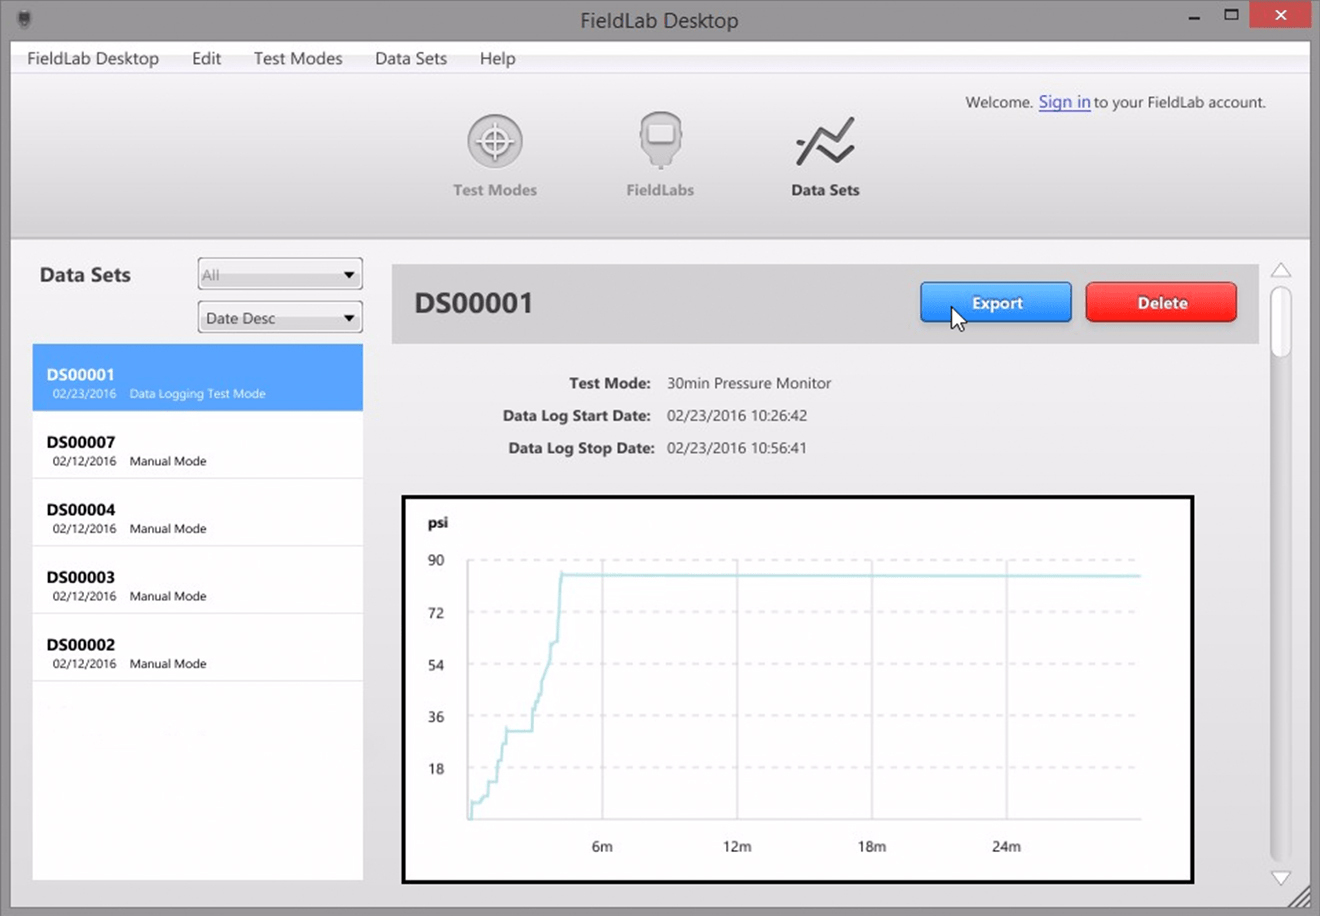Viewport: 1320px width, 916px height.
Task: Open the Edit menu
Action: (206, 58)
